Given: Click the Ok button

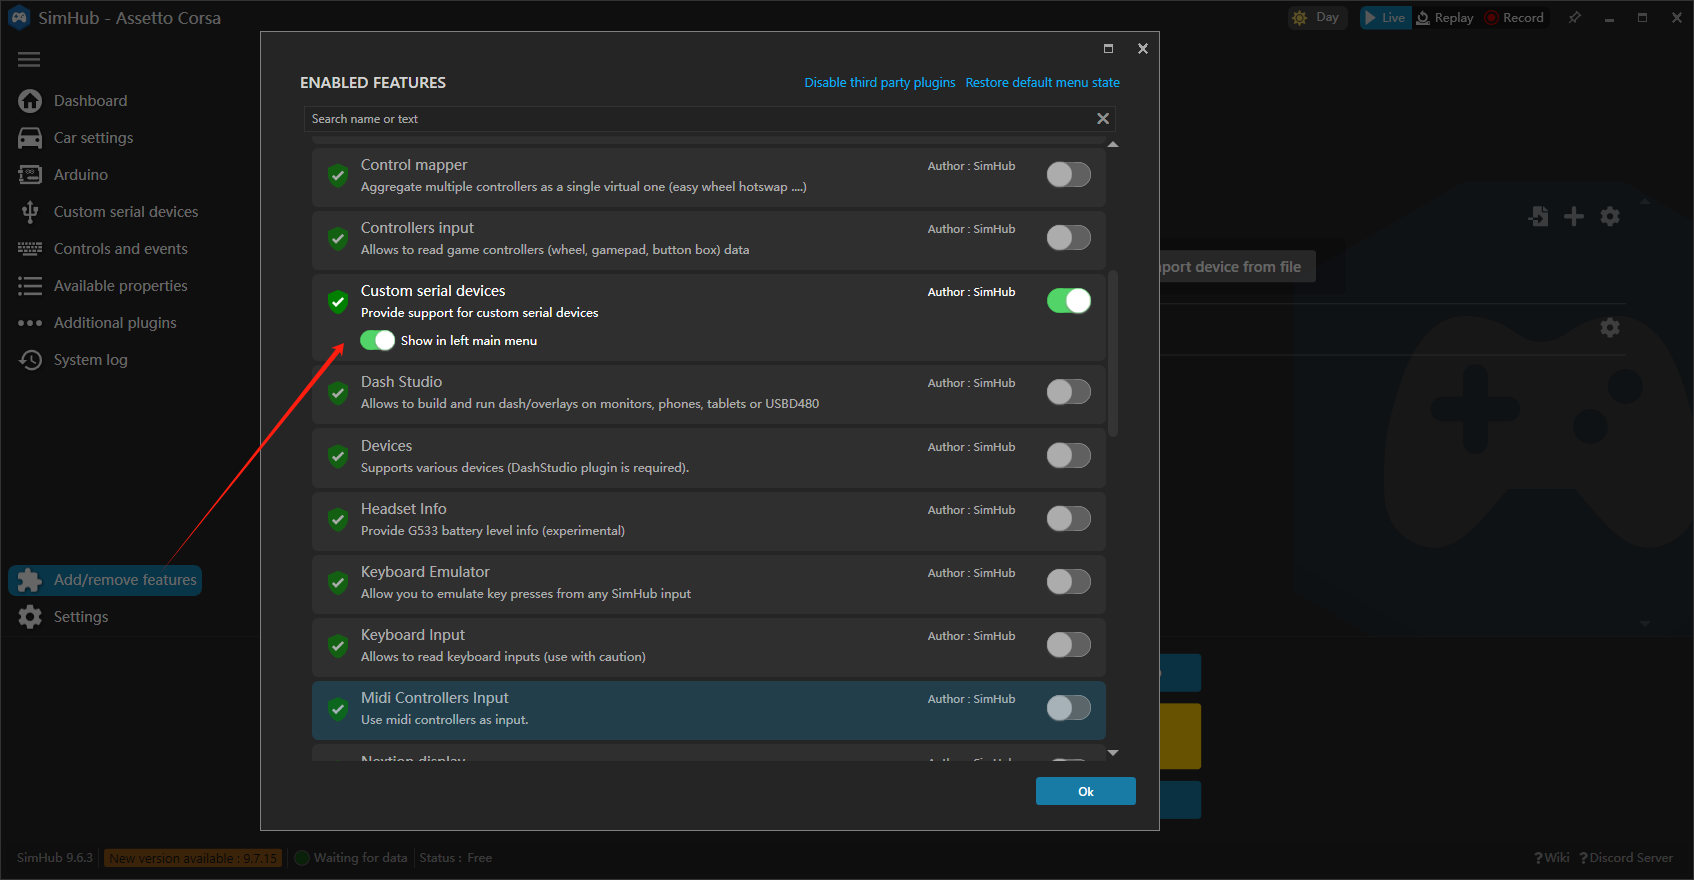Looking at the screenshot, I should (1086, 791).
